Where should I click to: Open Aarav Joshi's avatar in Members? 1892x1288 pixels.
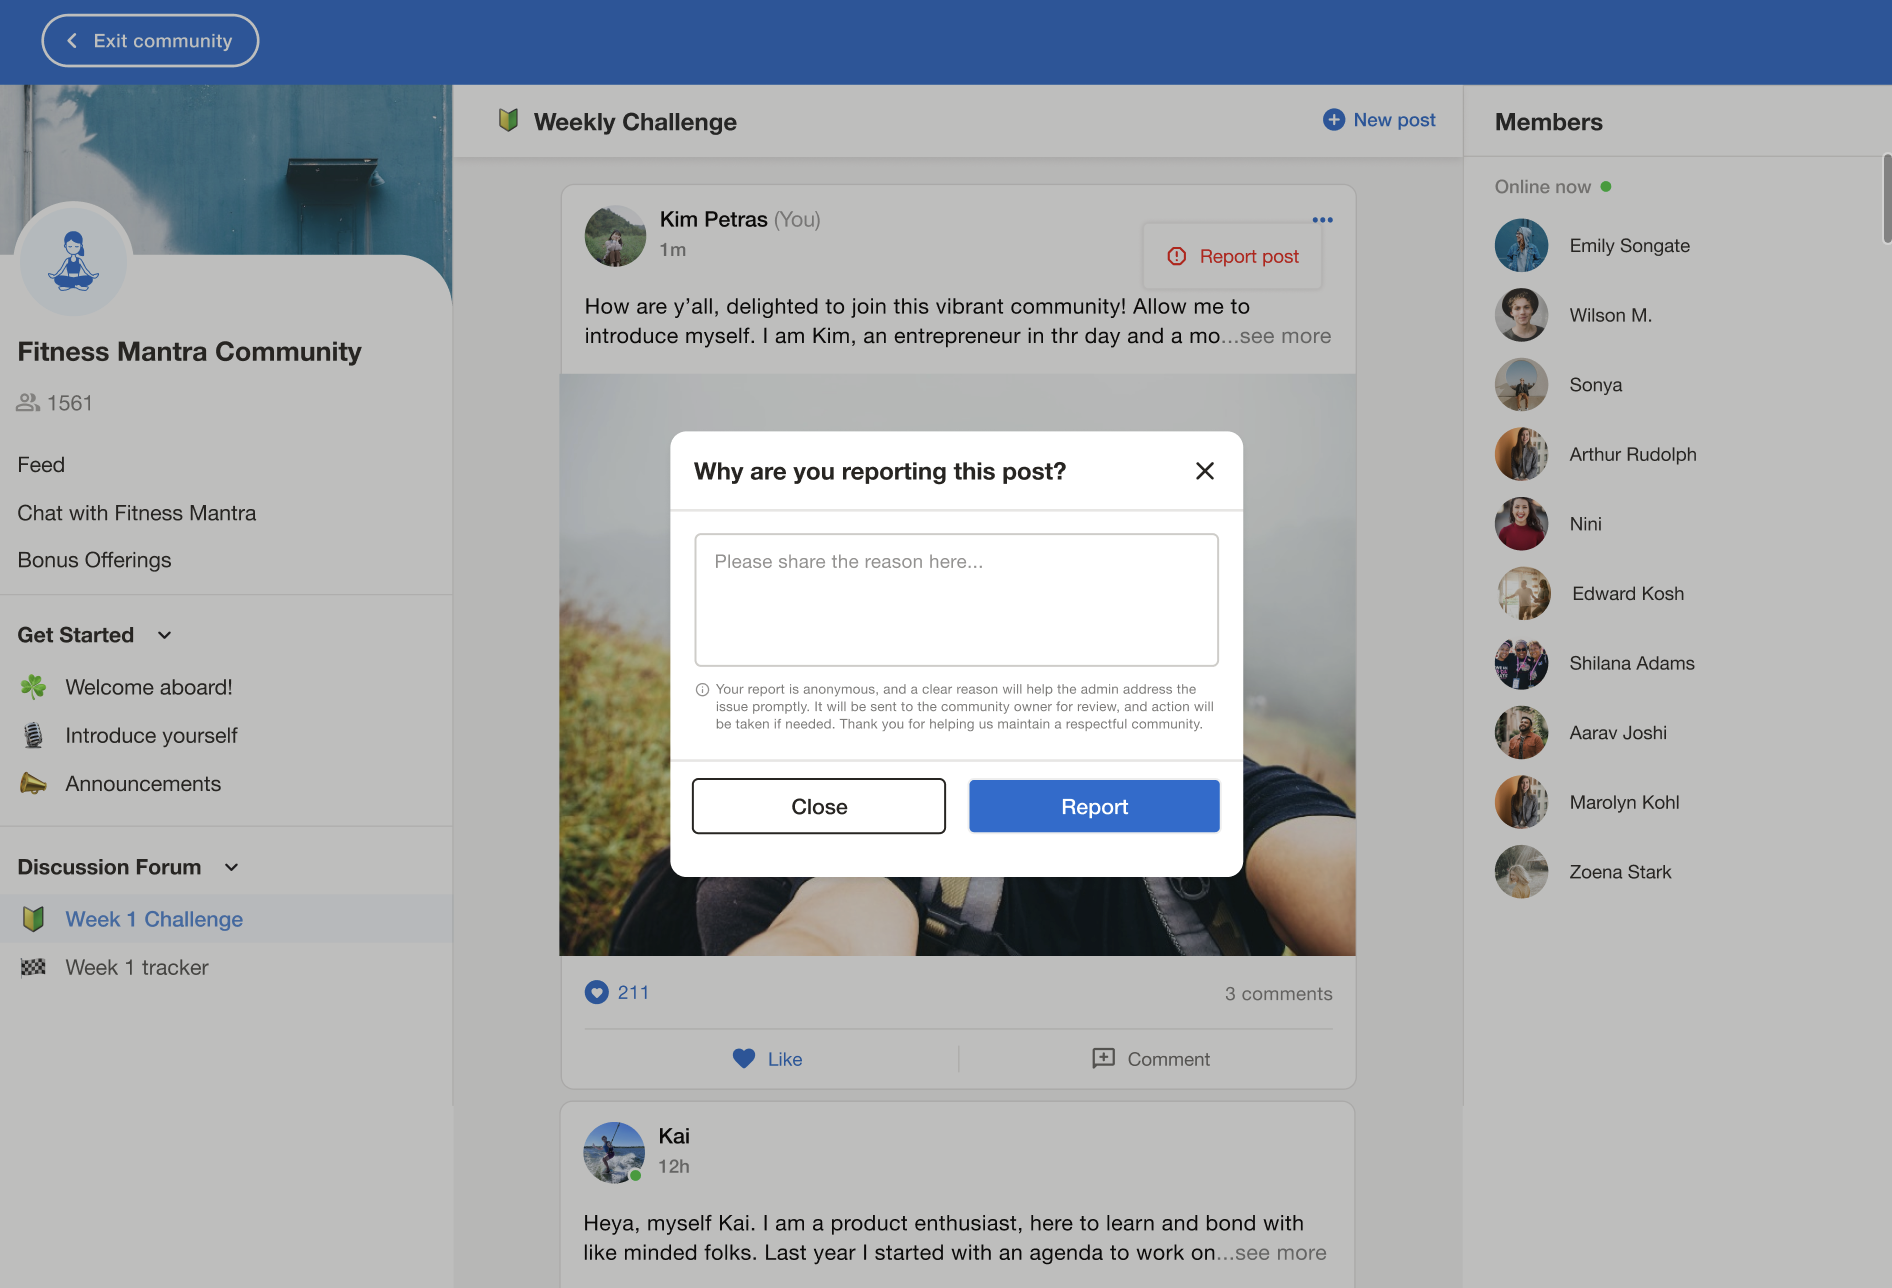(x=1521, y=733)
